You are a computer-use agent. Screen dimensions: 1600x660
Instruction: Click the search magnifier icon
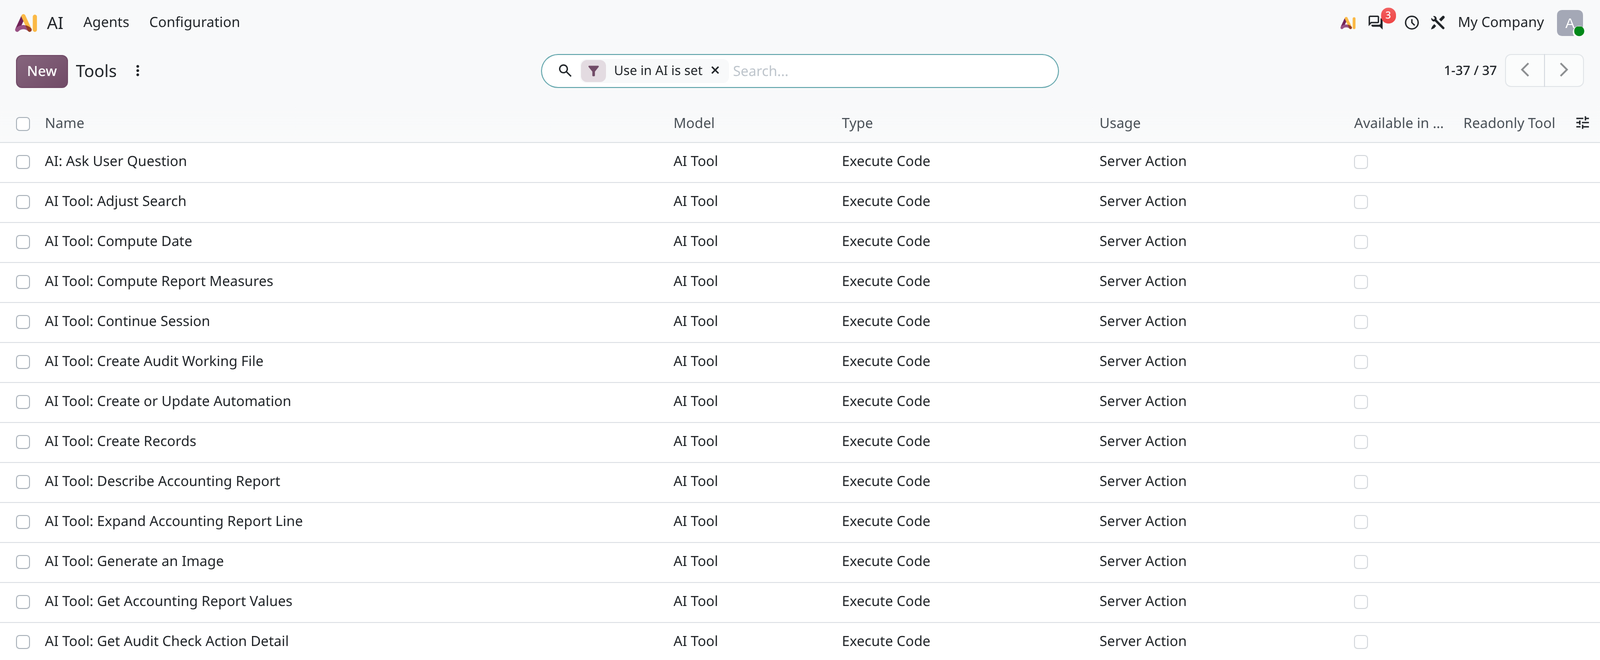(565, 71)
